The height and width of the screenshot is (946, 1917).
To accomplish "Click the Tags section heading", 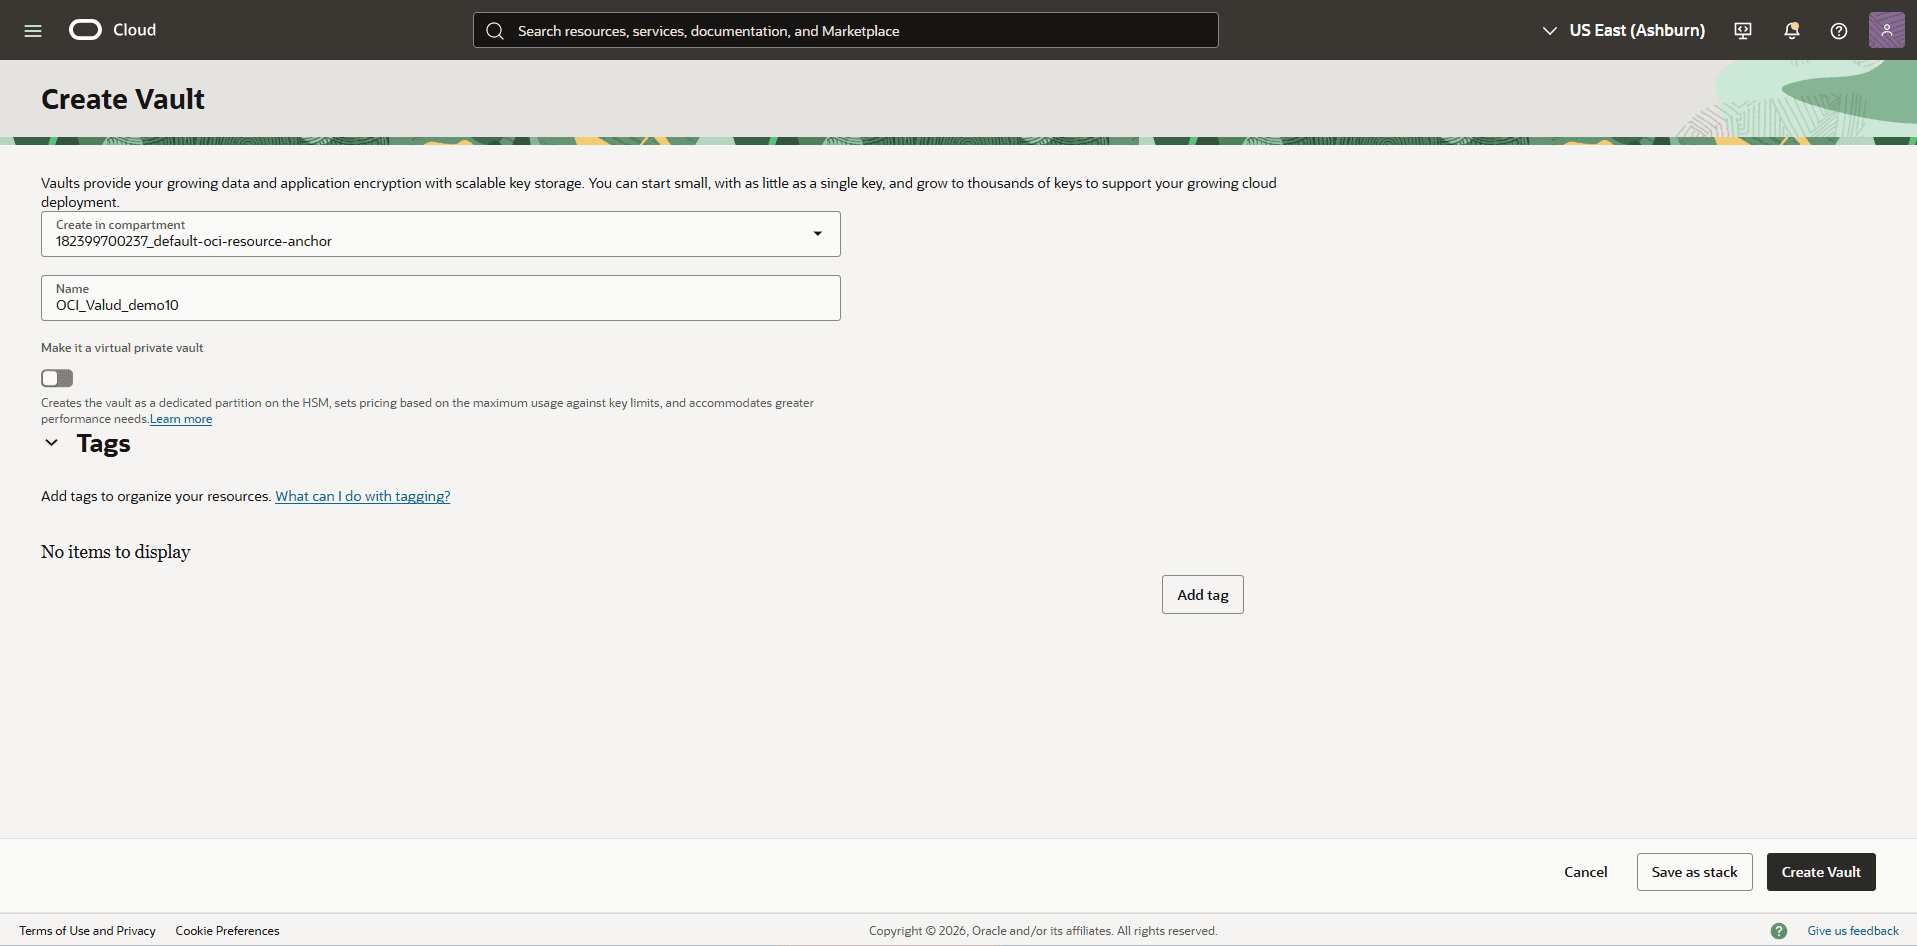I will click(104, 443).
